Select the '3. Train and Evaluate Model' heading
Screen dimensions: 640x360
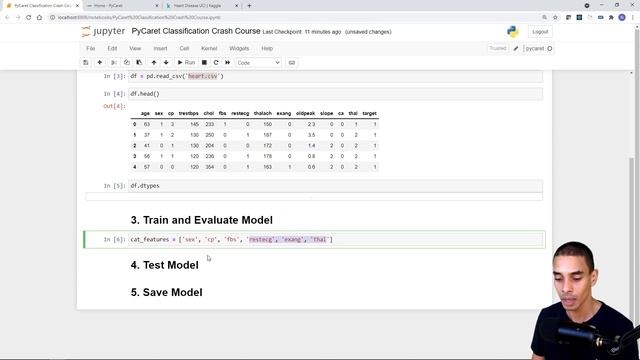pos(202,220)
